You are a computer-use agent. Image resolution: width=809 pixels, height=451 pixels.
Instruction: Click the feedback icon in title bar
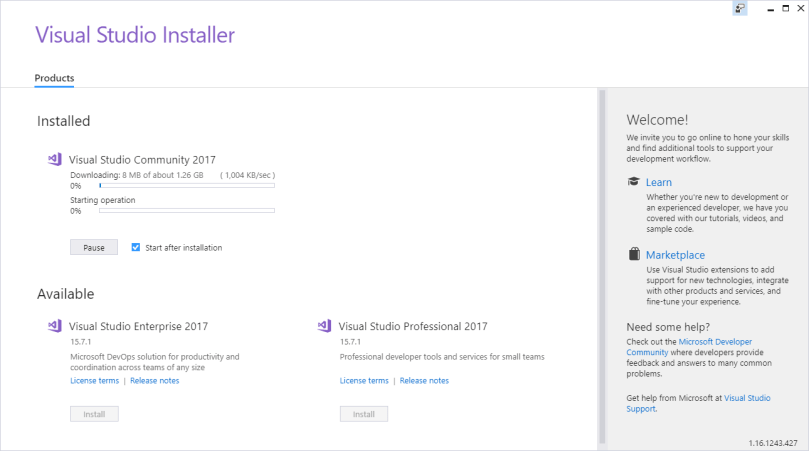click(740, 8)
